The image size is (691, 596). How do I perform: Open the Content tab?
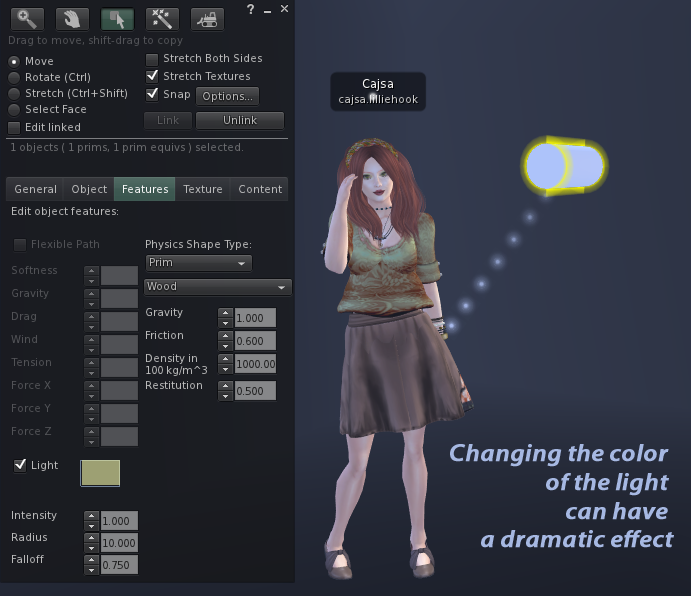(260, 189)
